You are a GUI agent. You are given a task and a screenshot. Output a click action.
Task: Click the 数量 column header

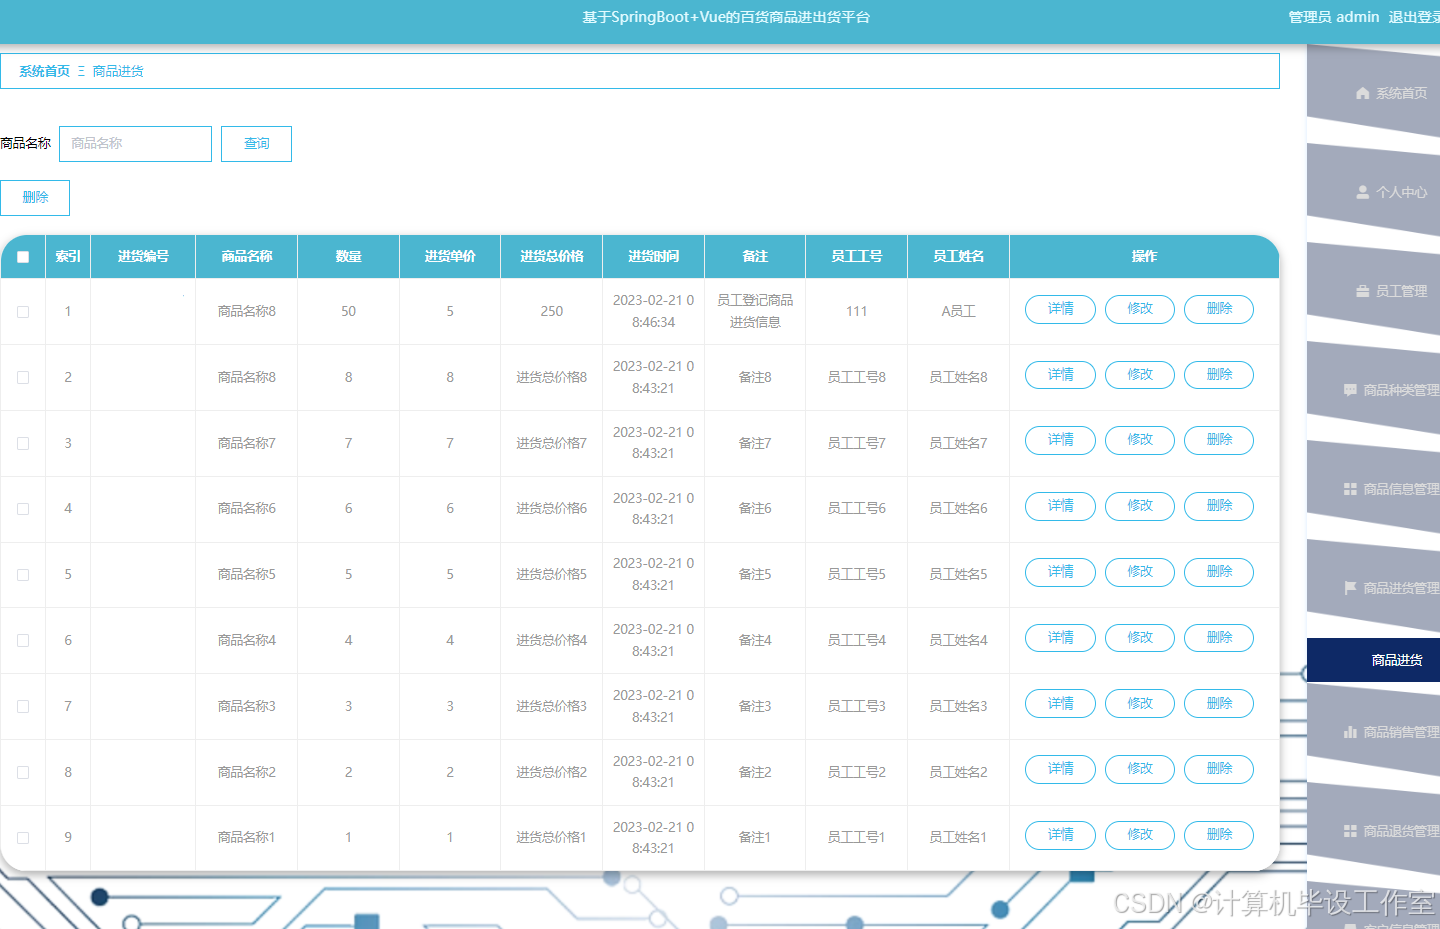pos(348,257)
